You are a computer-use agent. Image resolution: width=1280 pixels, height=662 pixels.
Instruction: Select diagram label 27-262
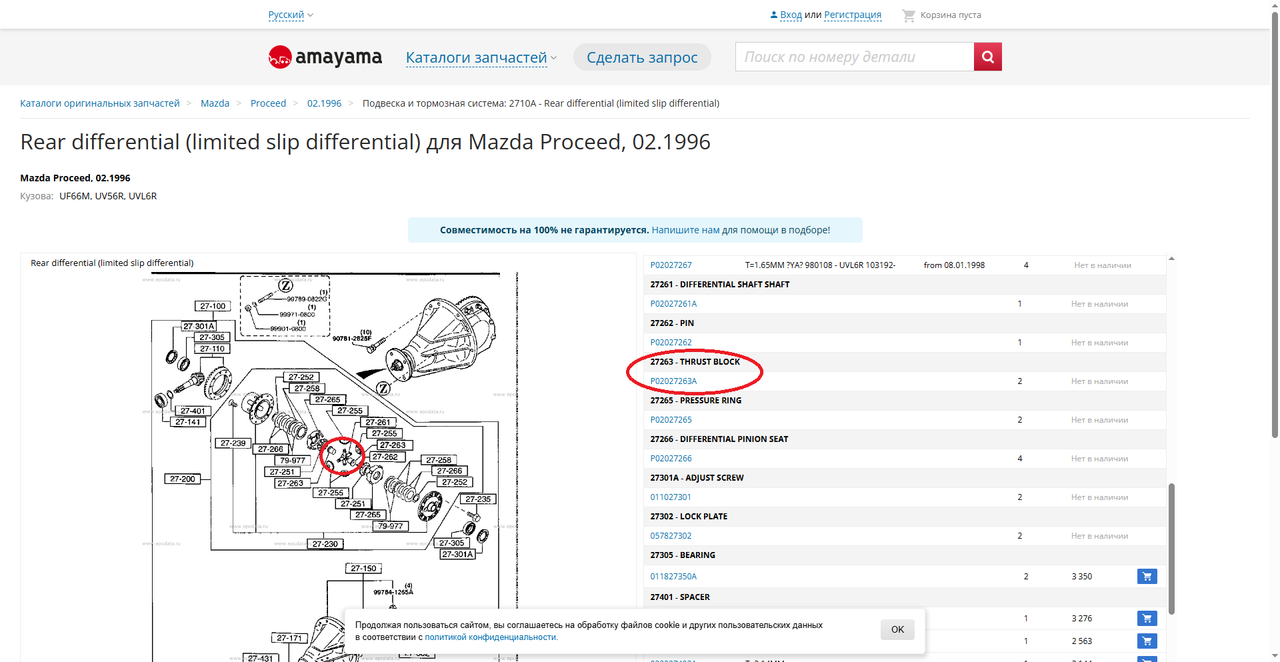pyautogui.click(x=386, y=457)
